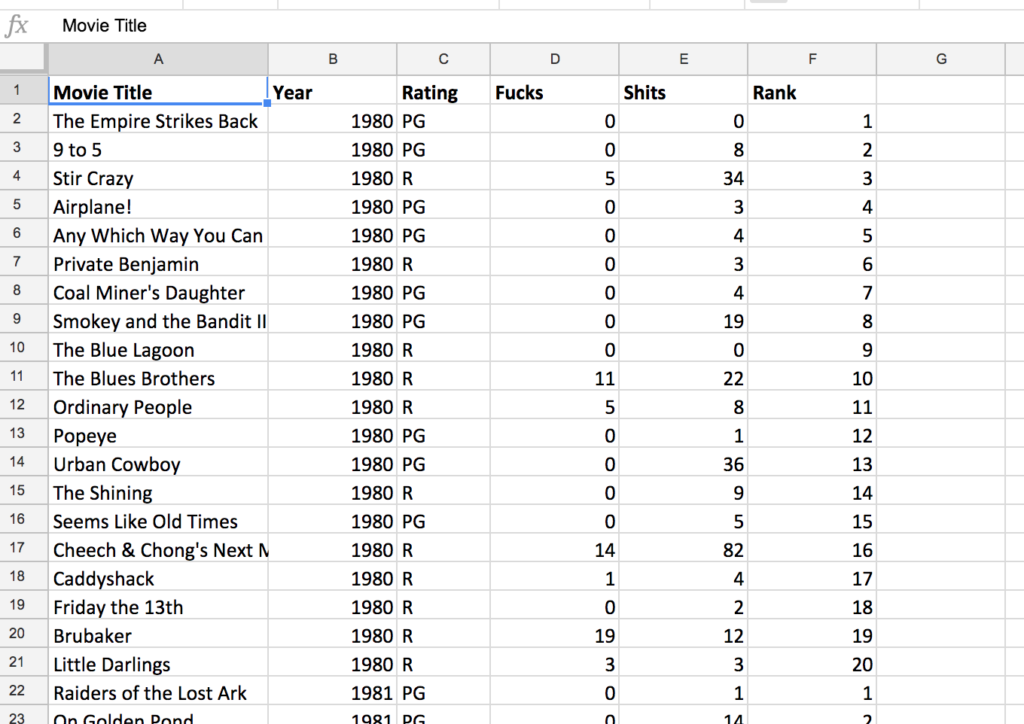The width and height of the screenshot is (1024, 724).
Task: Select the Ordinary People cell
Action: pyautogui.click(x=158, y=407)
